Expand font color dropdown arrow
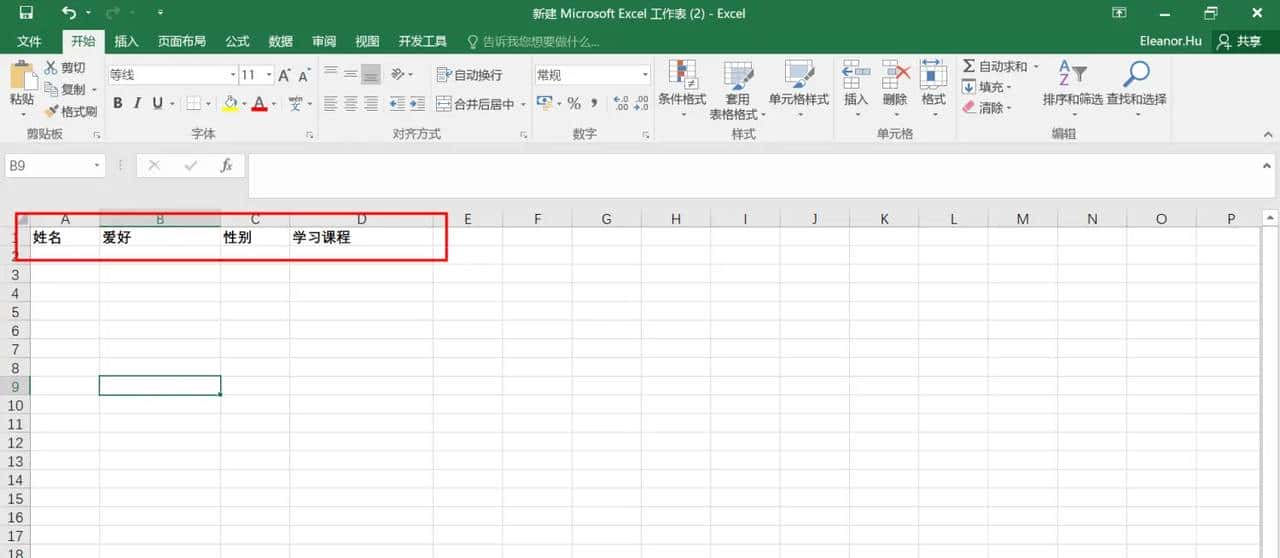This screenshot has width=1280, height=558. 274,103
